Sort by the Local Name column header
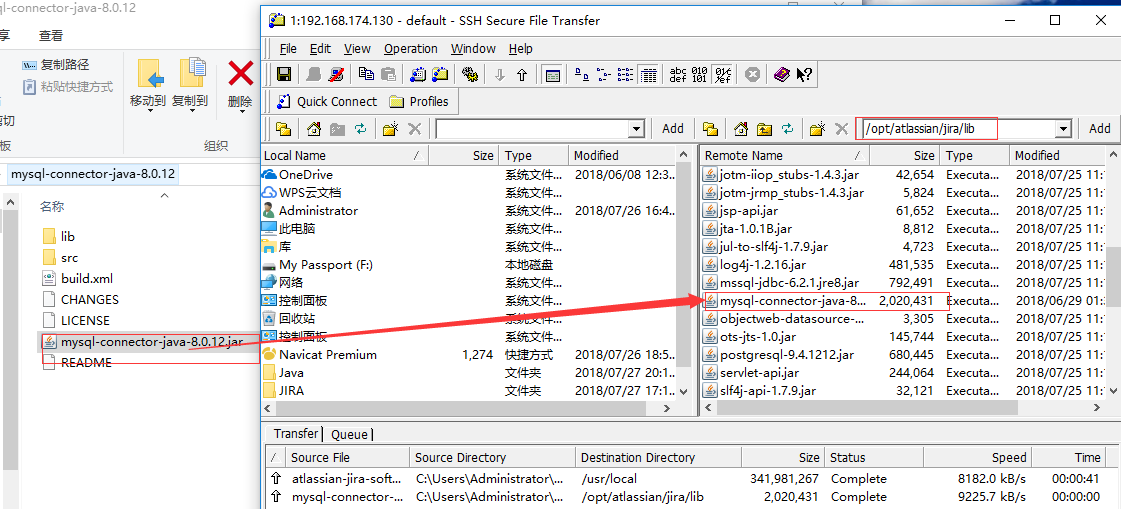The width and height of the screenshot is (1121, 509). (345, 155)
